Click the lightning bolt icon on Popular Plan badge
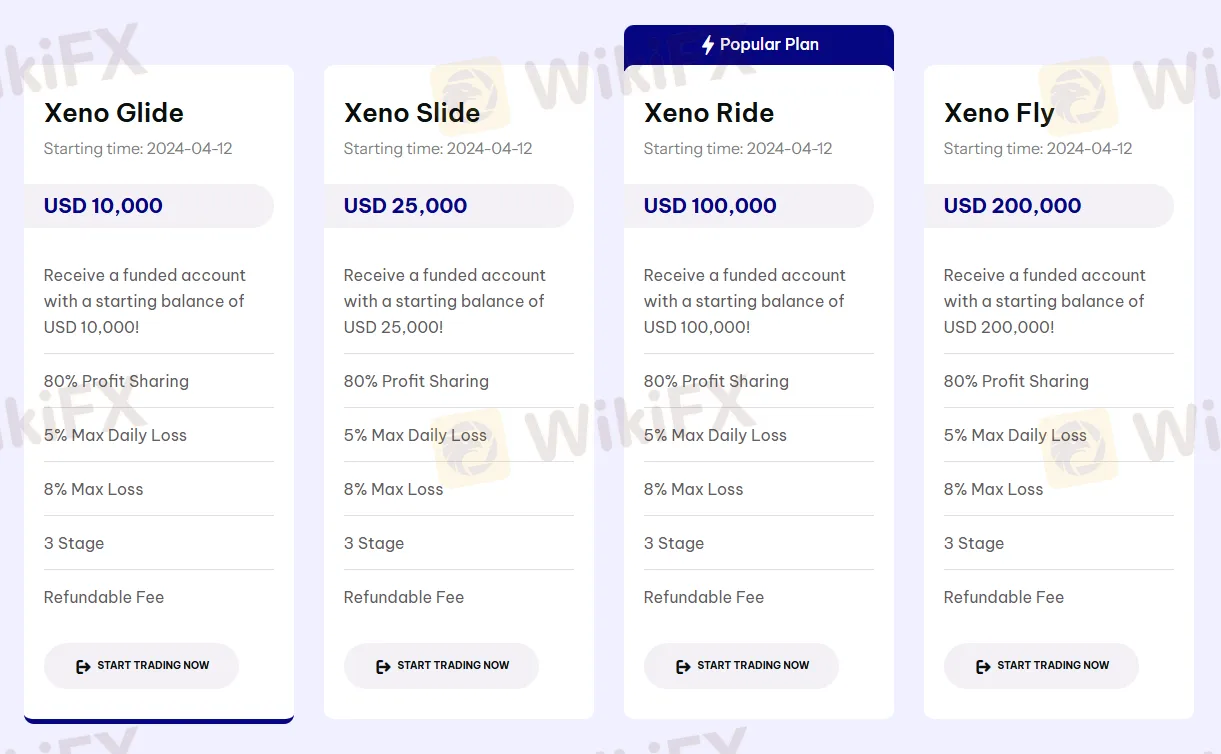 [x=709, y=44]
